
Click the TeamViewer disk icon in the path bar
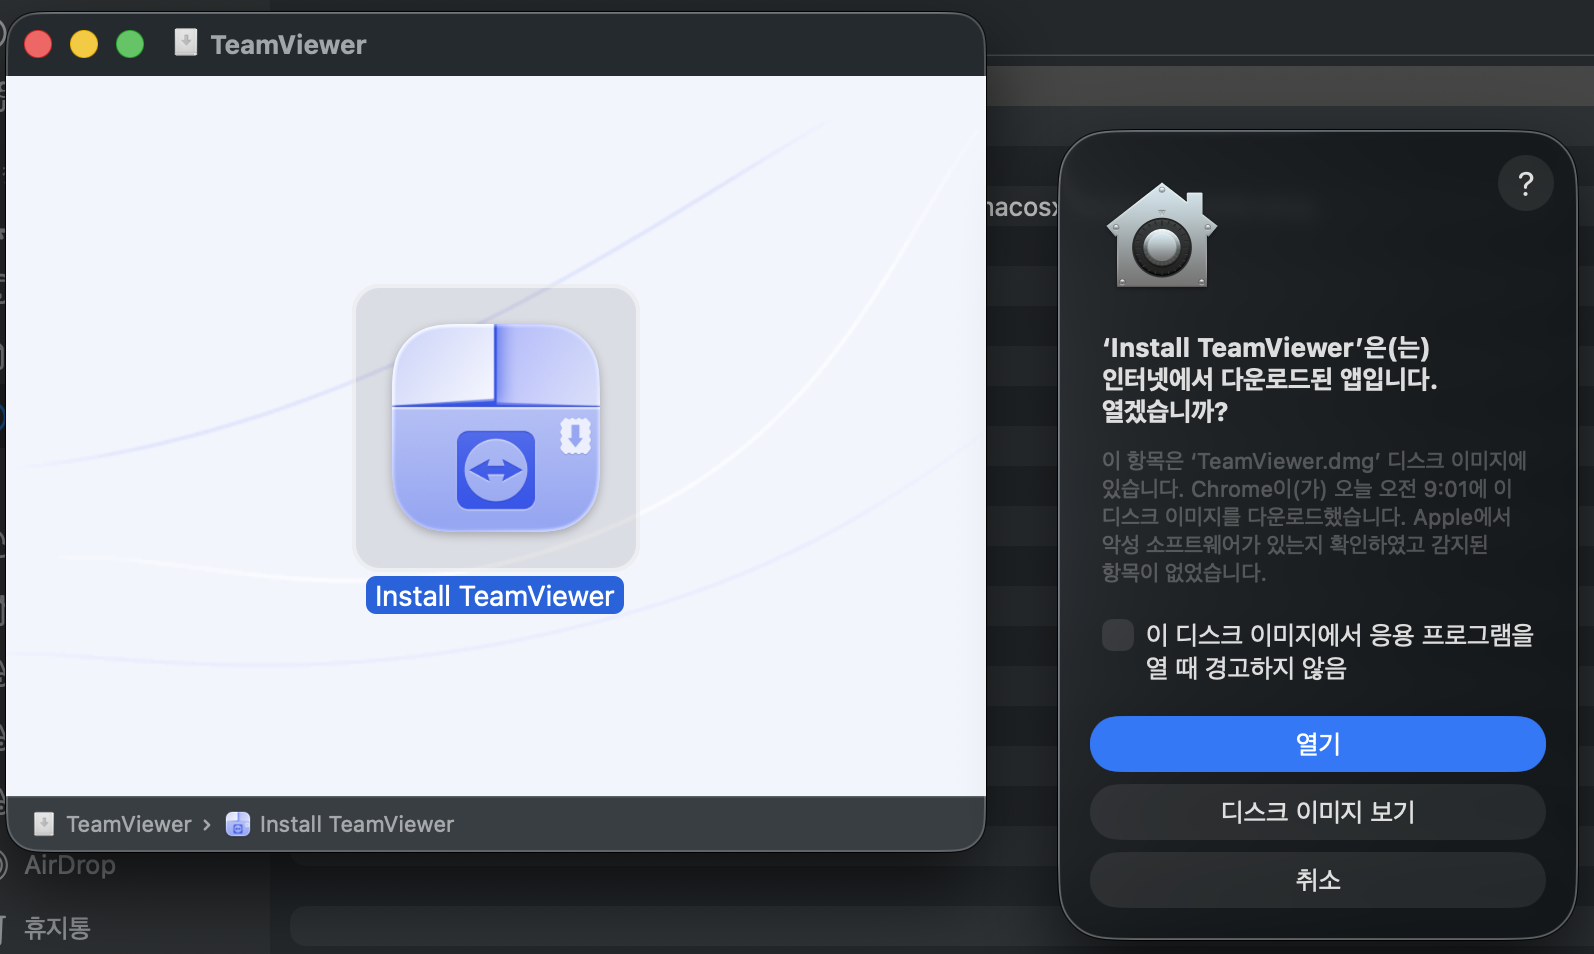(x=44, y=824)
